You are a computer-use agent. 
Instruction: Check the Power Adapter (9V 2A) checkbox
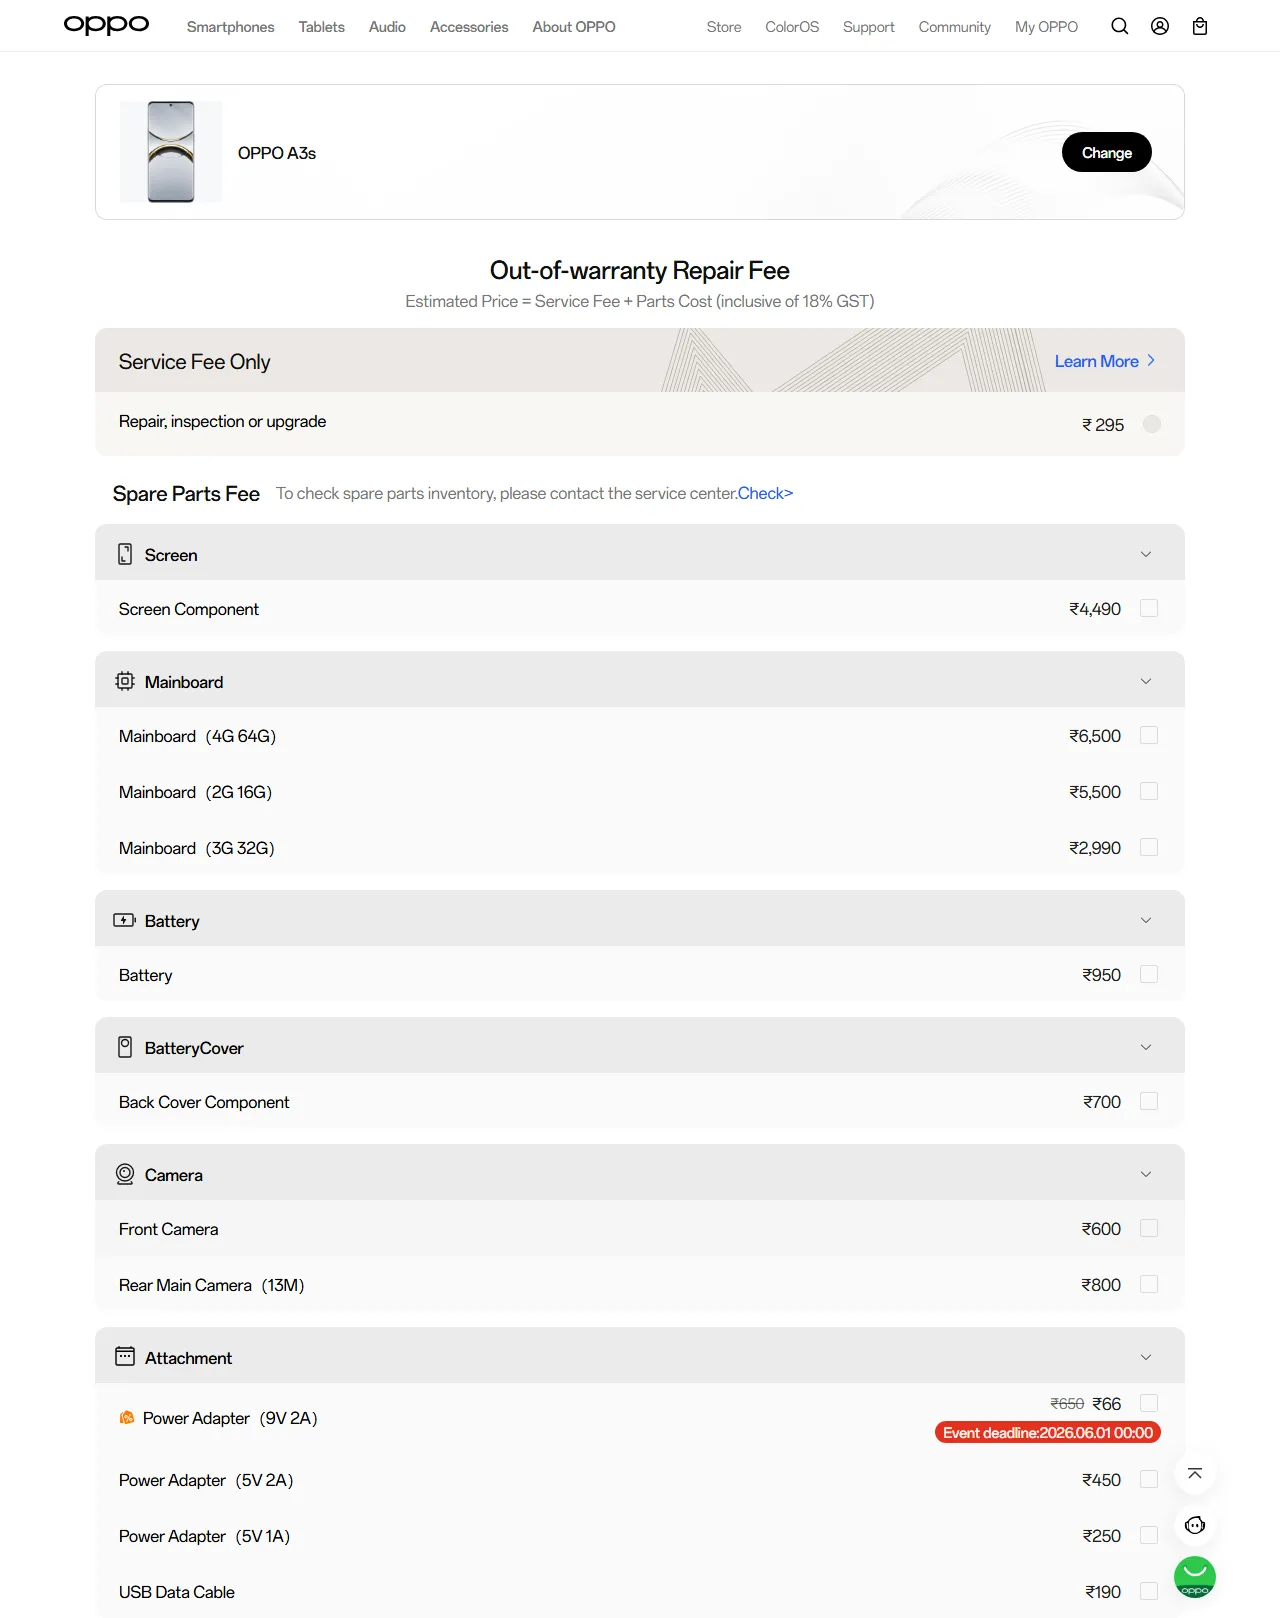click(1149, 1403)
